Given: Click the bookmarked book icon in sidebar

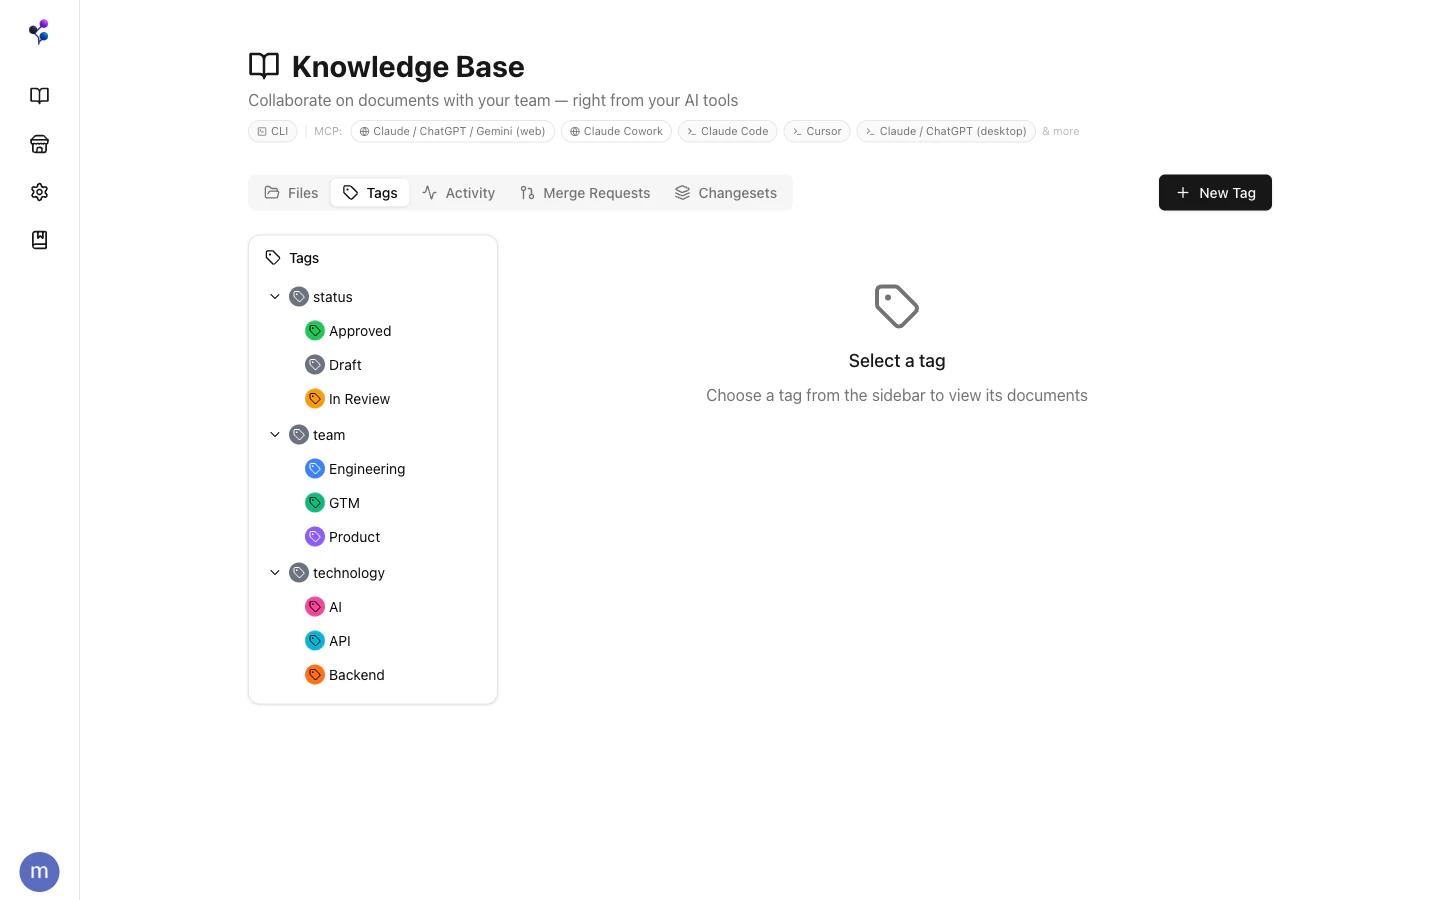Looking at the screenshot, I should coord(39,239).
